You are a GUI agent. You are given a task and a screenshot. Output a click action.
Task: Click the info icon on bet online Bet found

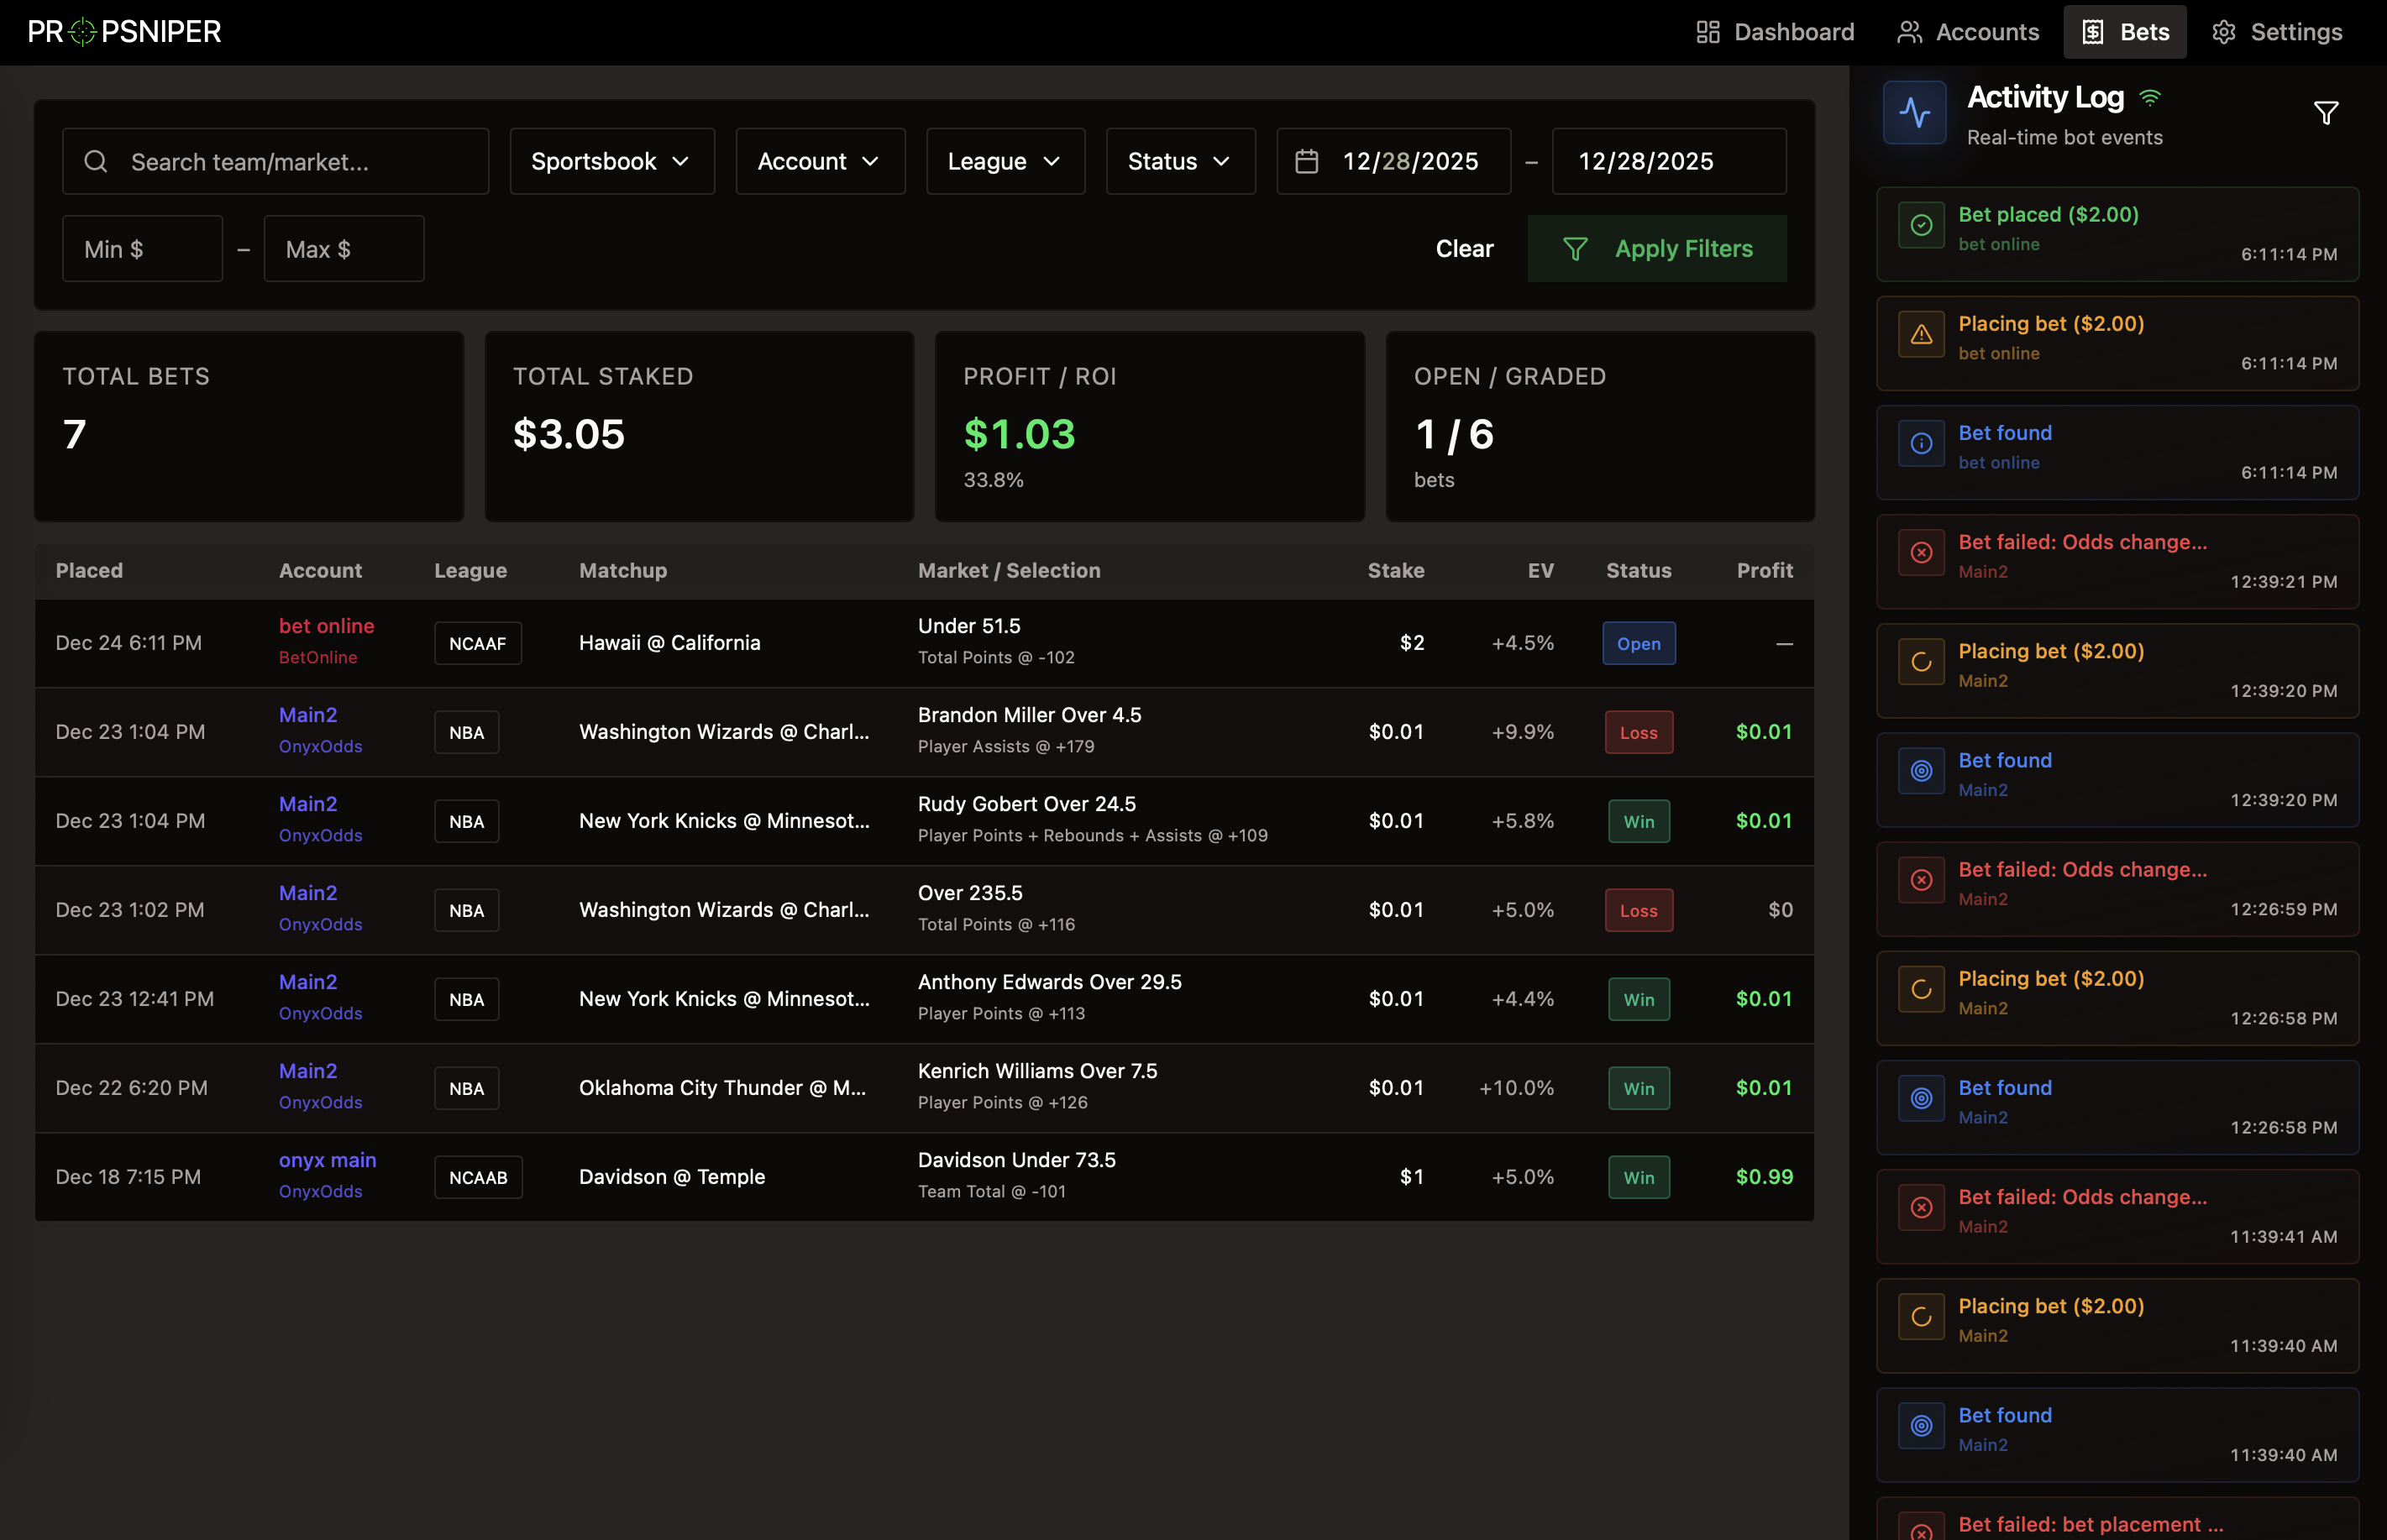click(x=1921, y=443)
